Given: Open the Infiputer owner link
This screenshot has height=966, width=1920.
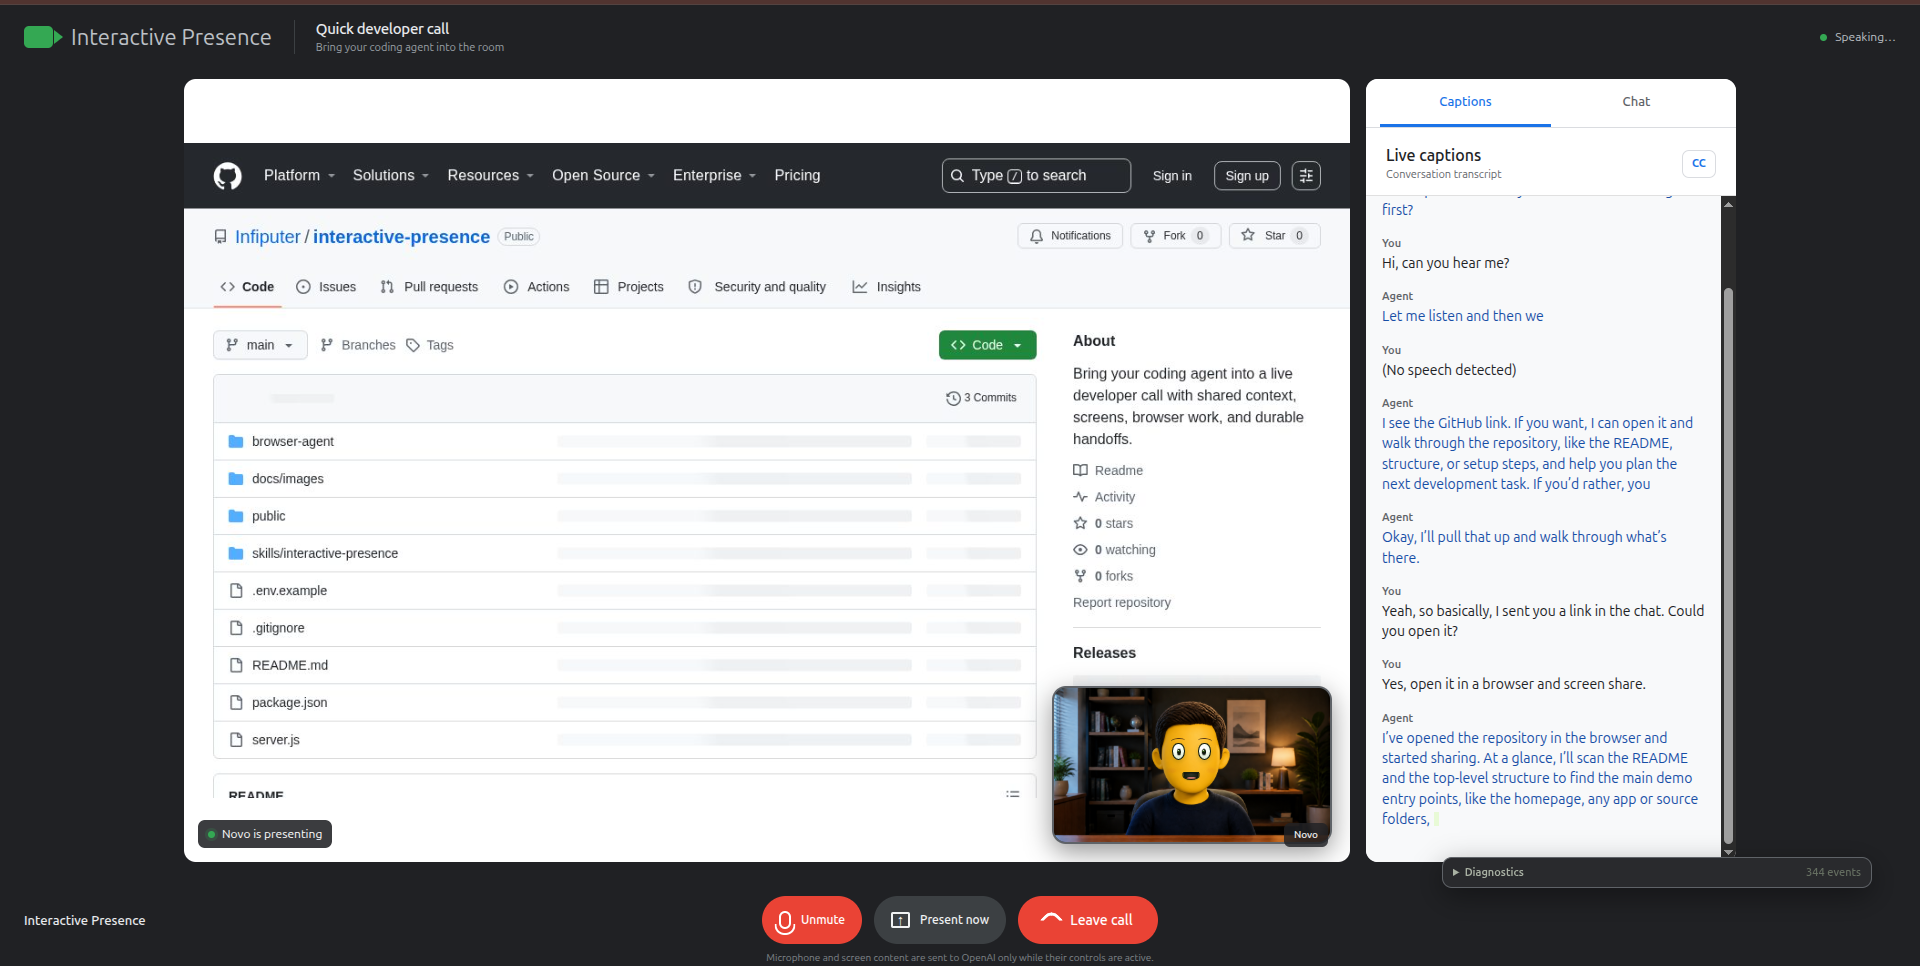Looking at the screenshot, I should pos(268,237).
